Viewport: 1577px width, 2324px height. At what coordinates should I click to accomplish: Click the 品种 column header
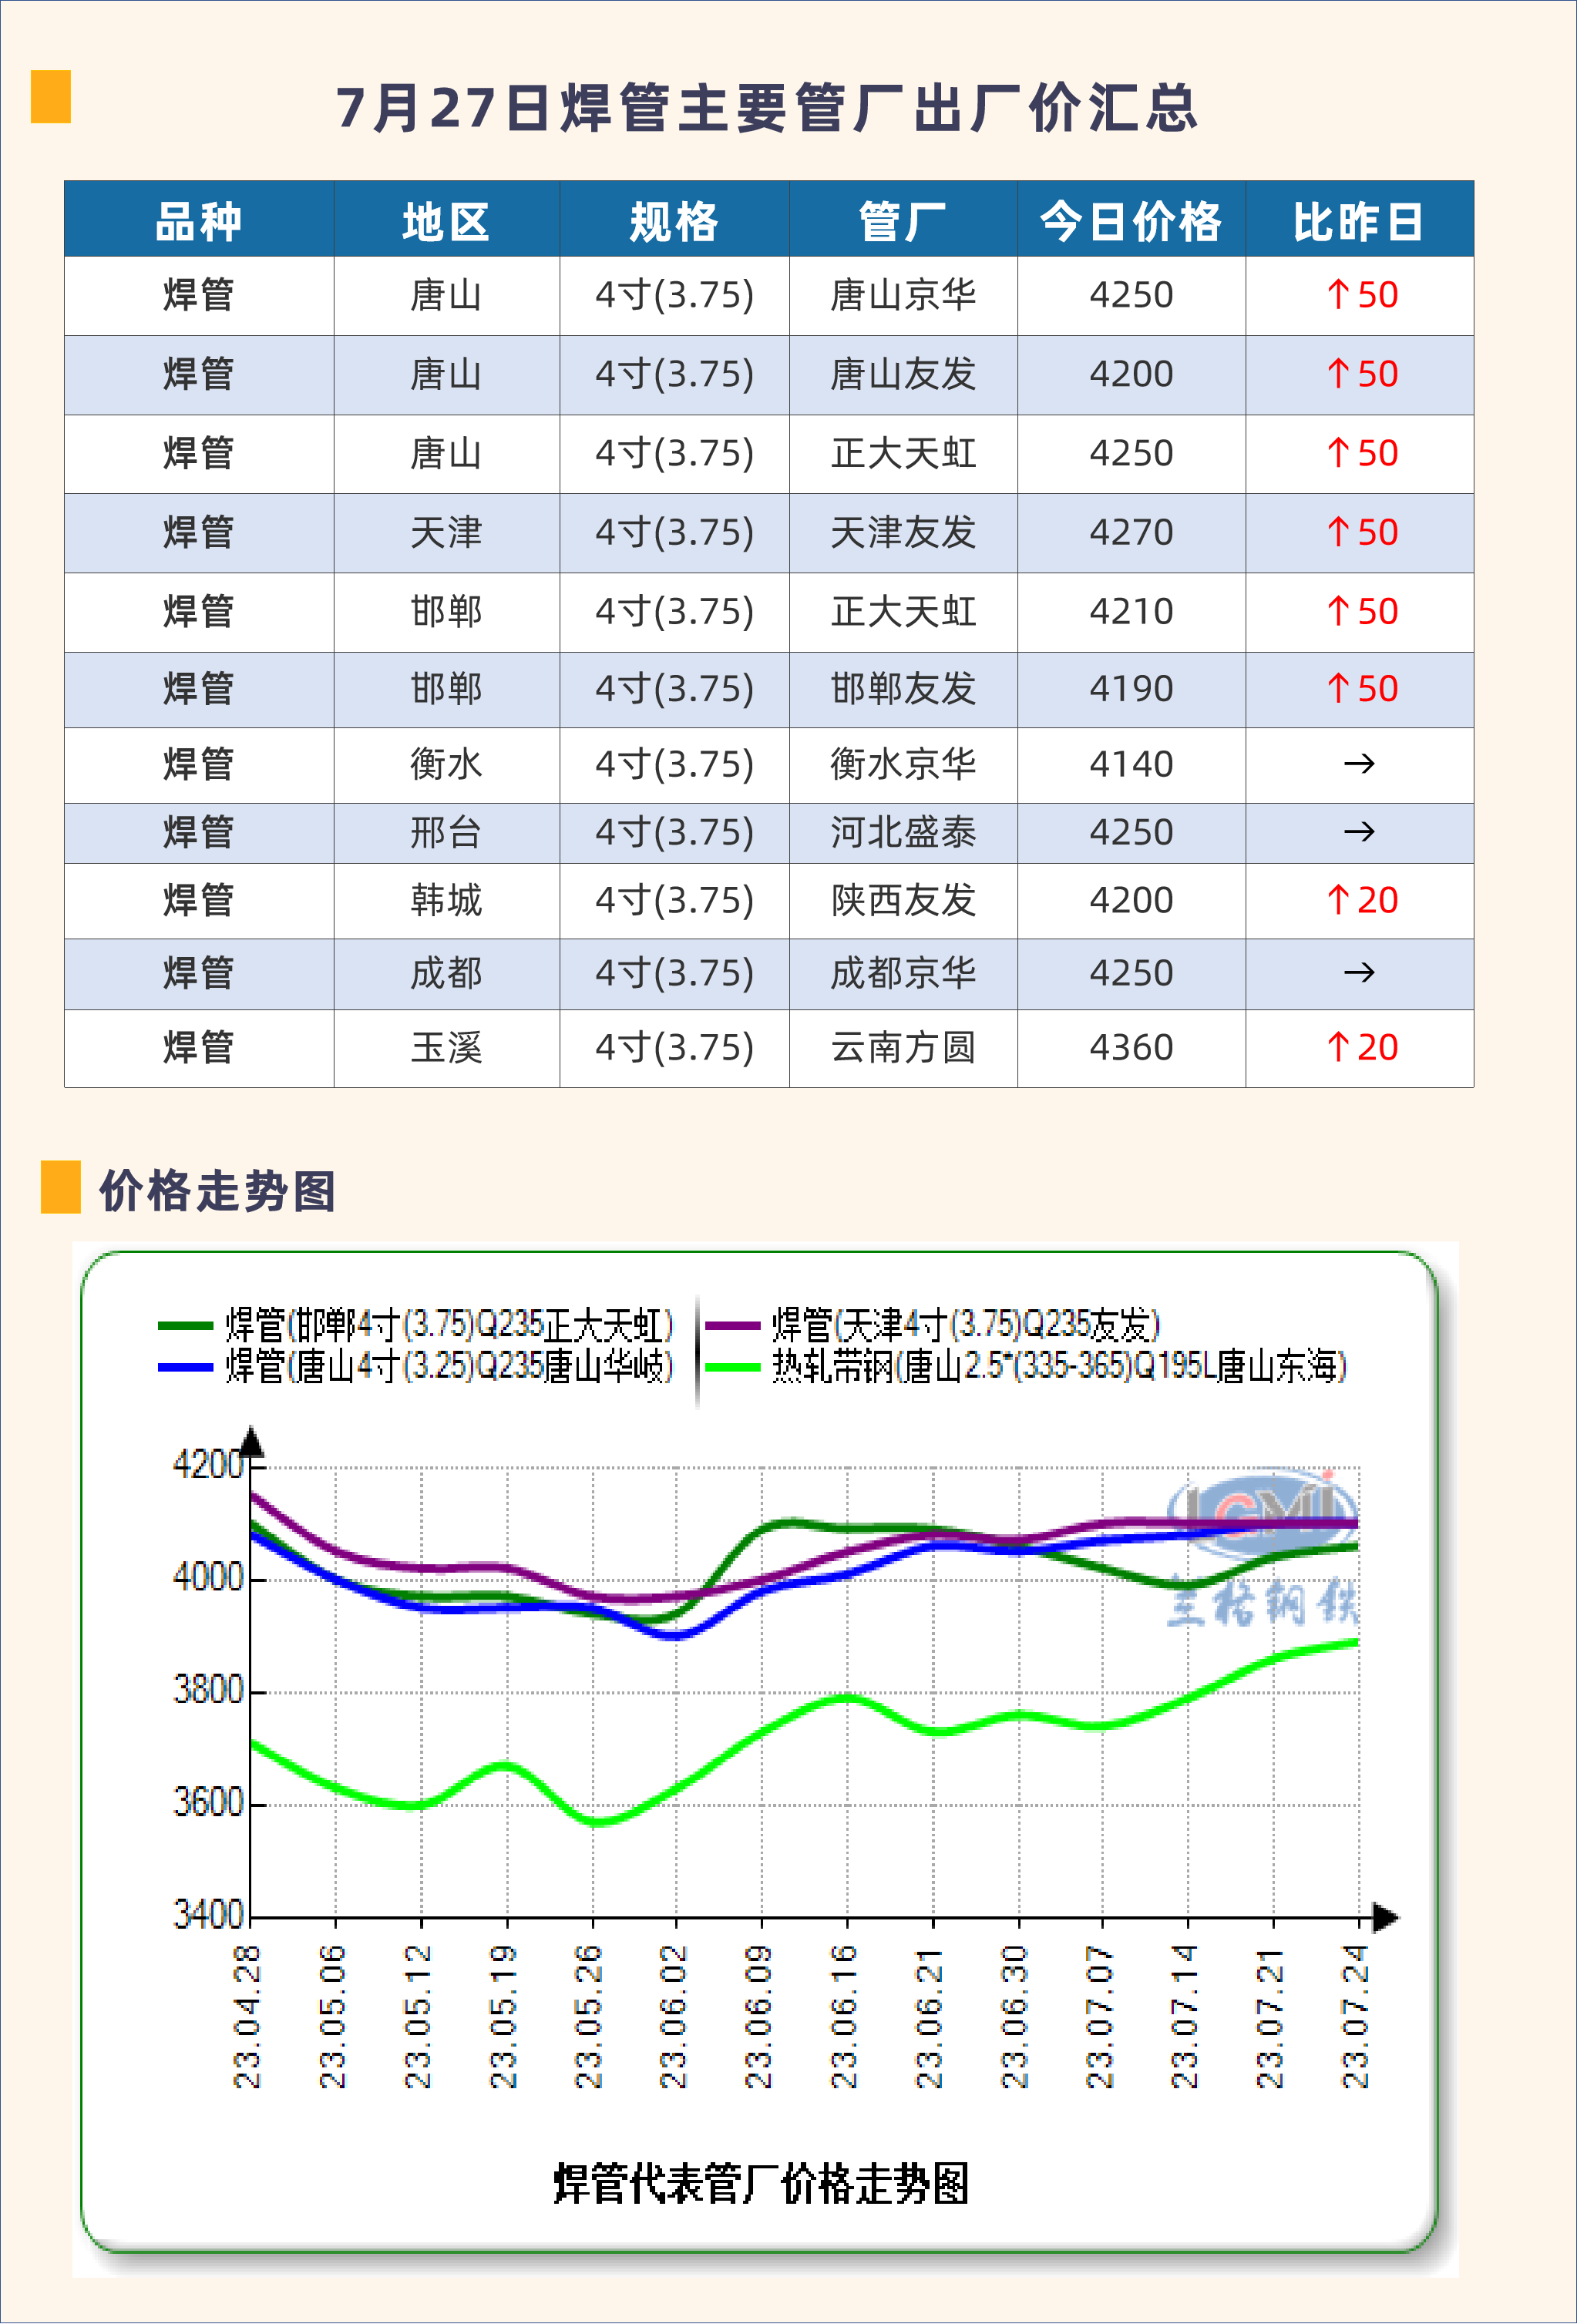[199, 221]
